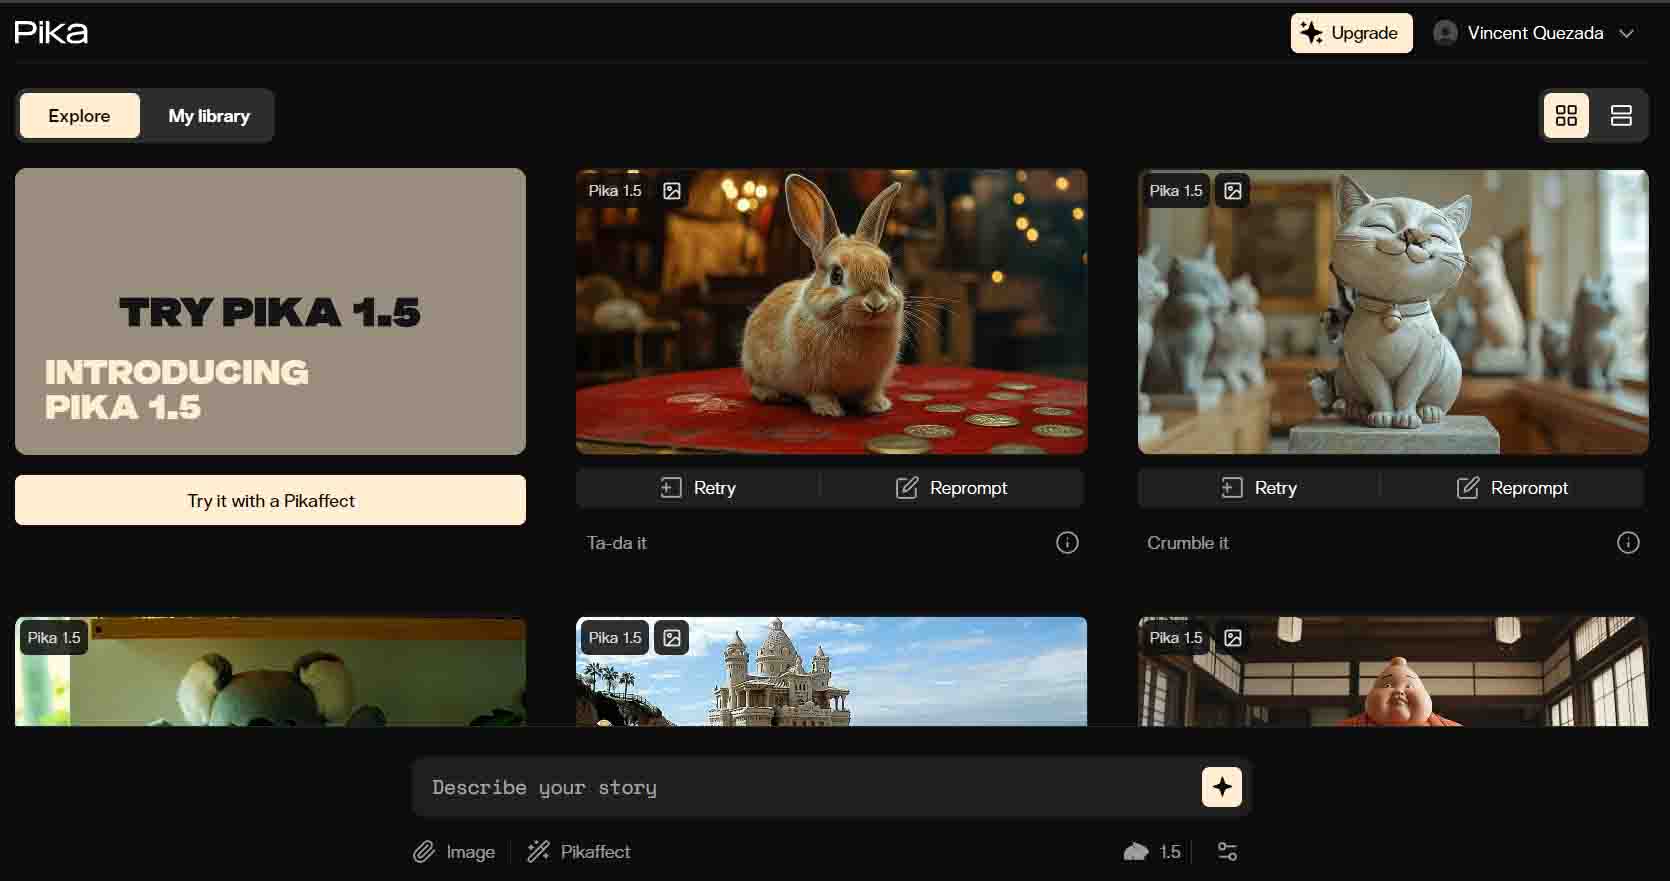Switch to grid view layout
The height and width of the screenshot is (881, 1670).
(x=1566, y=116)
